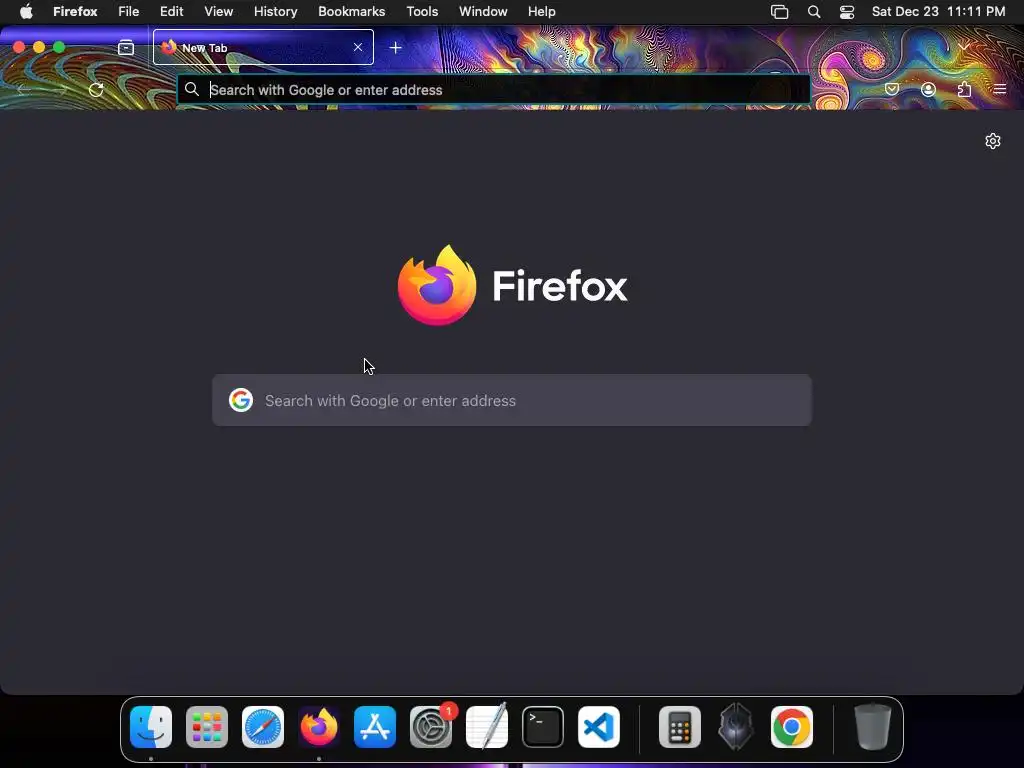Open the File menu
Viewport: 1024px width, 768px height.
point(129,12)
